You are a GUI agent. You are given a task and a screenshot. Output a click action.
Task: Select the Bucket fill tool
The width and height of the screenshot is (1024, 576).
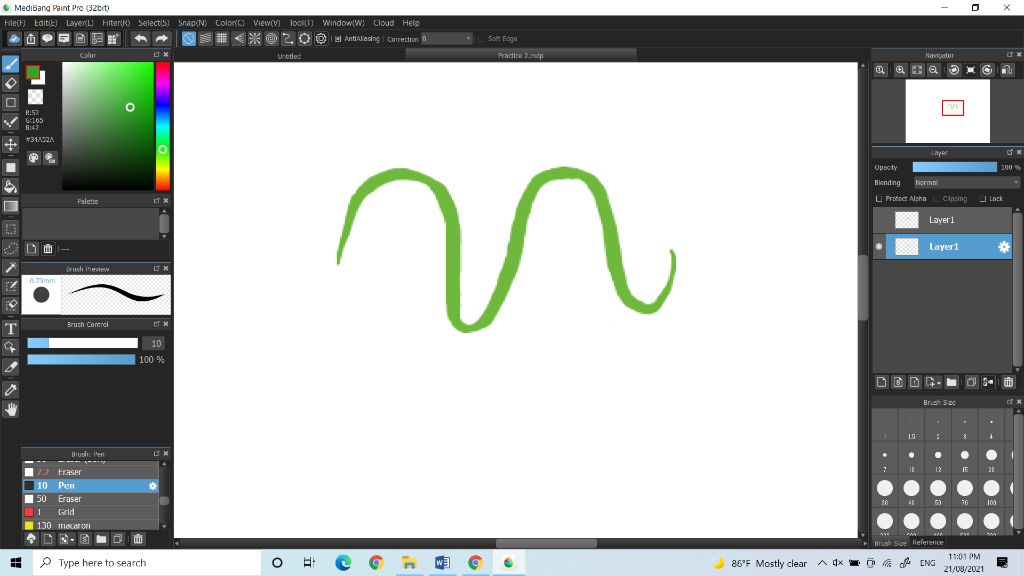click(10, 187)
